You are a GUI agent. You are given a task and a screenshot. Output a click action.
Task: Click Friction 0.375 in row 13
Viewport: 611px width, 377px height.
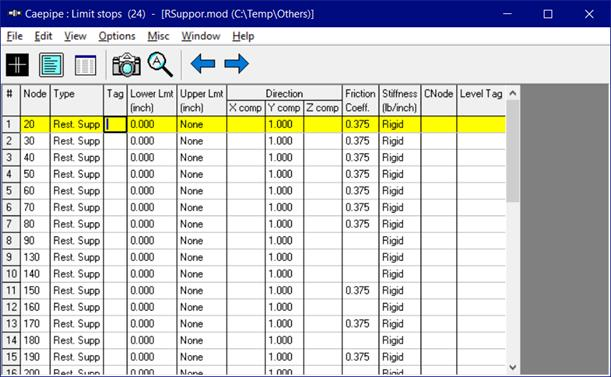(x=360, y=324)
